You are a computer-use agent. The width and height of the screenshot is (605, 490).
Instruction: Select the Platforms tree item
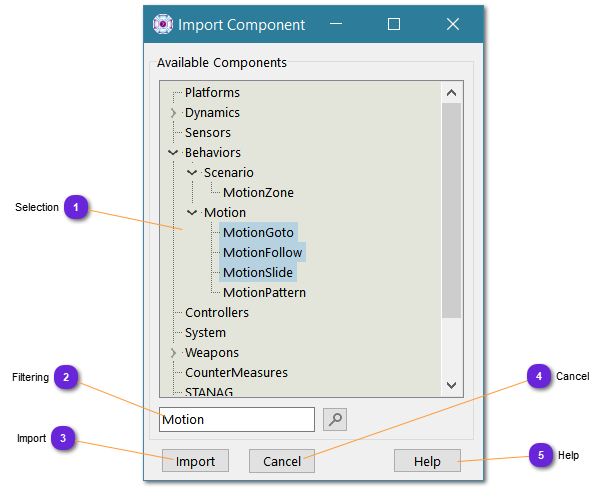click(212, 93)
